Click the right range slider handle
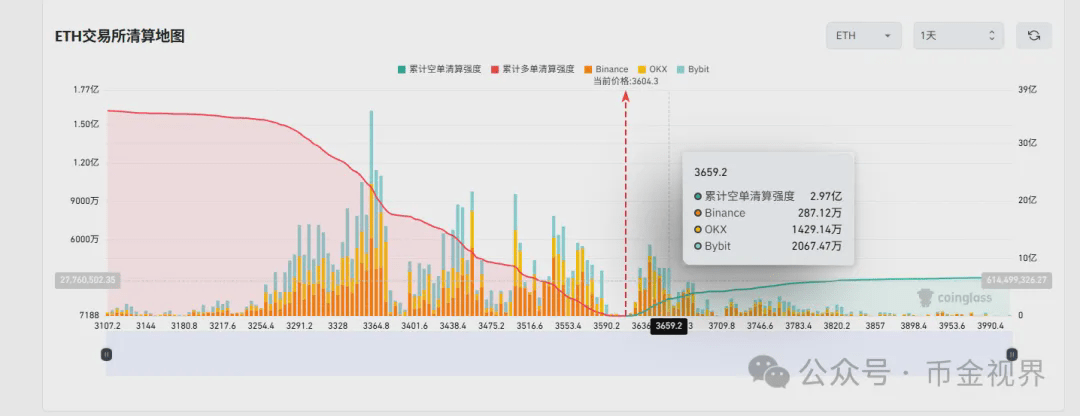Screen dimensions: 1080x416 click(1012, 354)
